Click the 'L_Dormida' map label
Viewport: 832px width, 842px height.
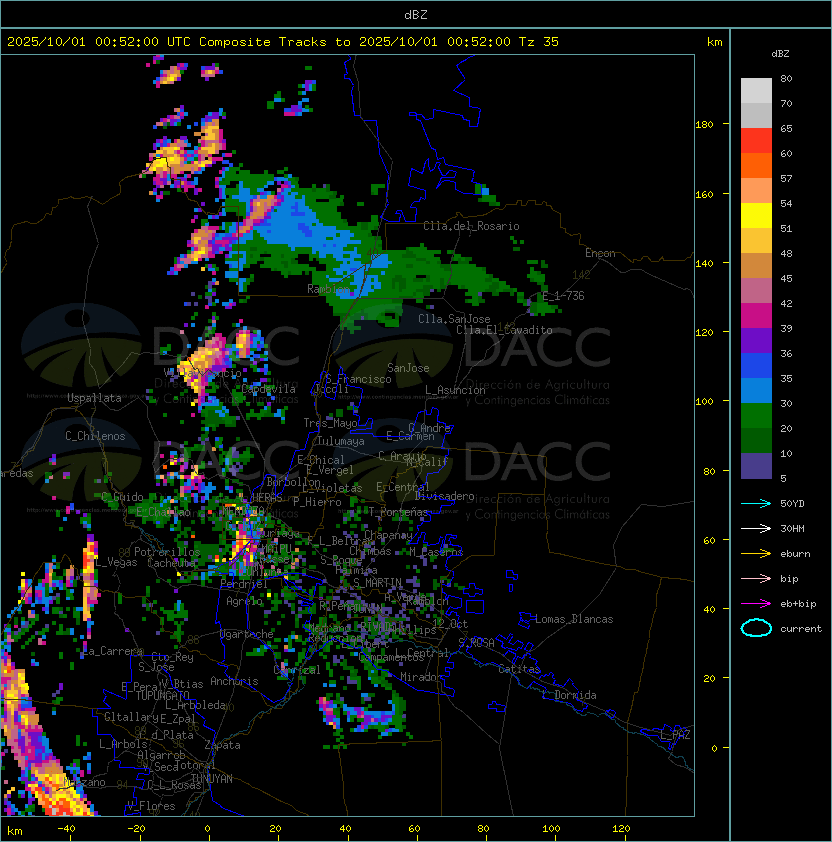pyautogui.click(x=569, y=695)
